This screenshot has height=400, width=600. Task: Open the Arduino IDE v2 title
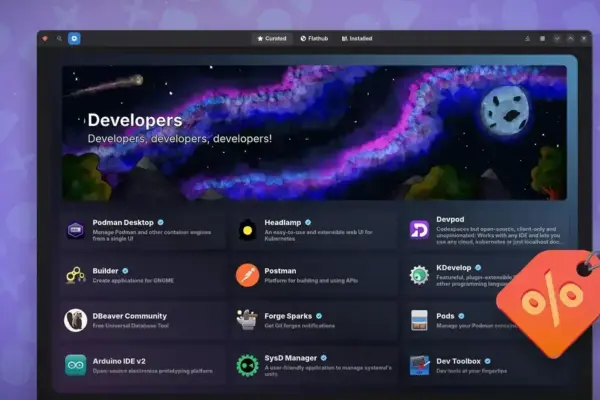click(x=119, y=361)
